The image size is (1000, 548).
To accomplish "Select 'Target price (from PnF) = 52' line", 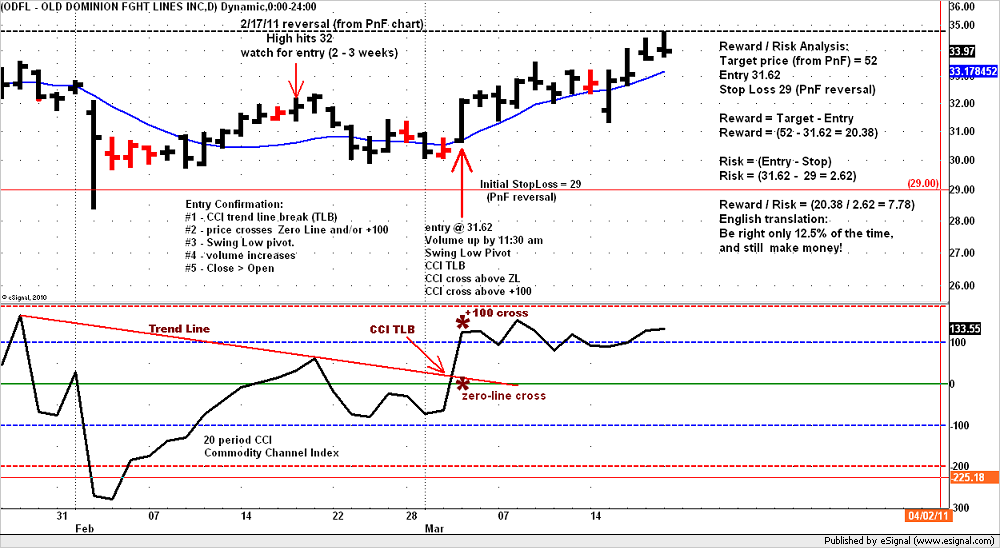I will click(x=798, y=61).
